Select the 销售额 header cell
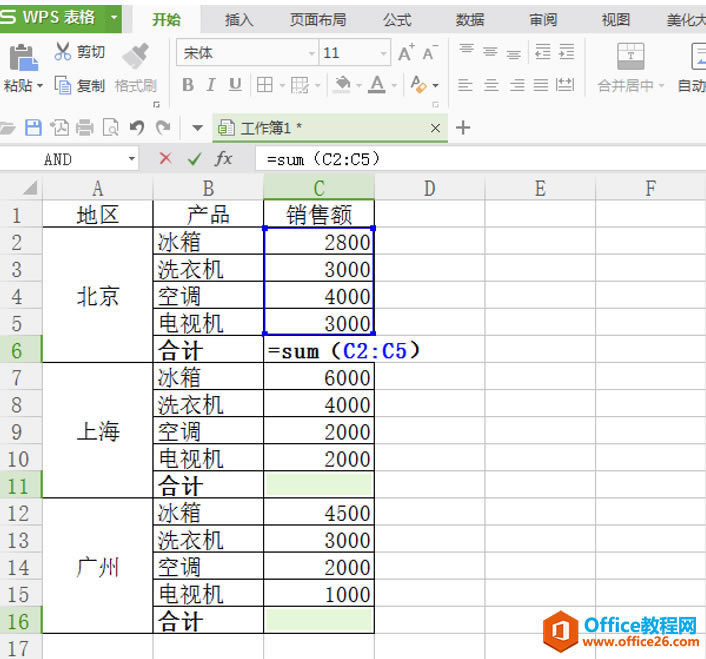 [319, 214]
